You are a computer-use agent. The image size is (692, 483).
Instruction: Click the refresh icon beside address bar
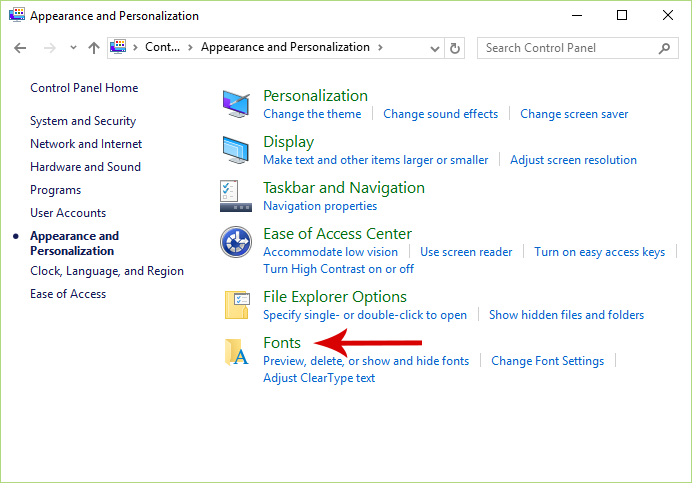(455, 48)
